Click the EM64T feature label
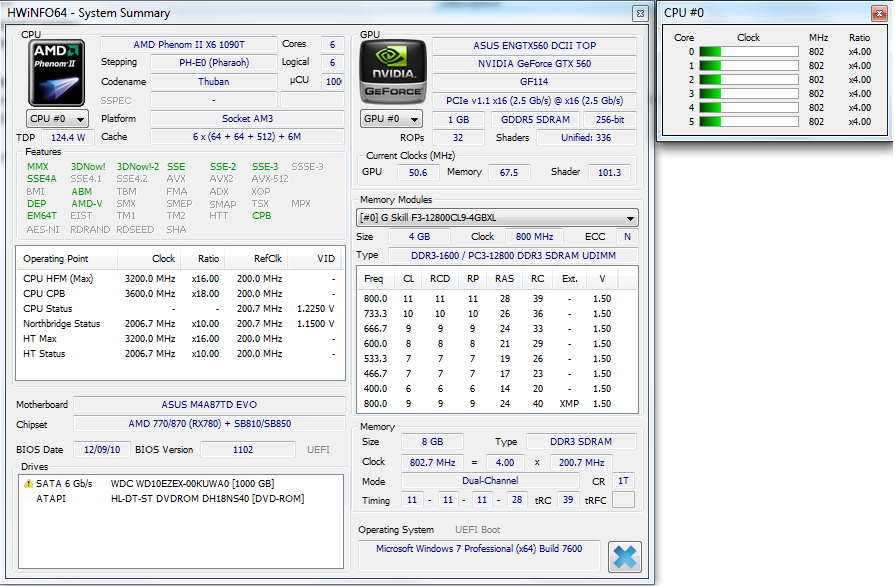This screenshot has height=586, width=895. 42,216
